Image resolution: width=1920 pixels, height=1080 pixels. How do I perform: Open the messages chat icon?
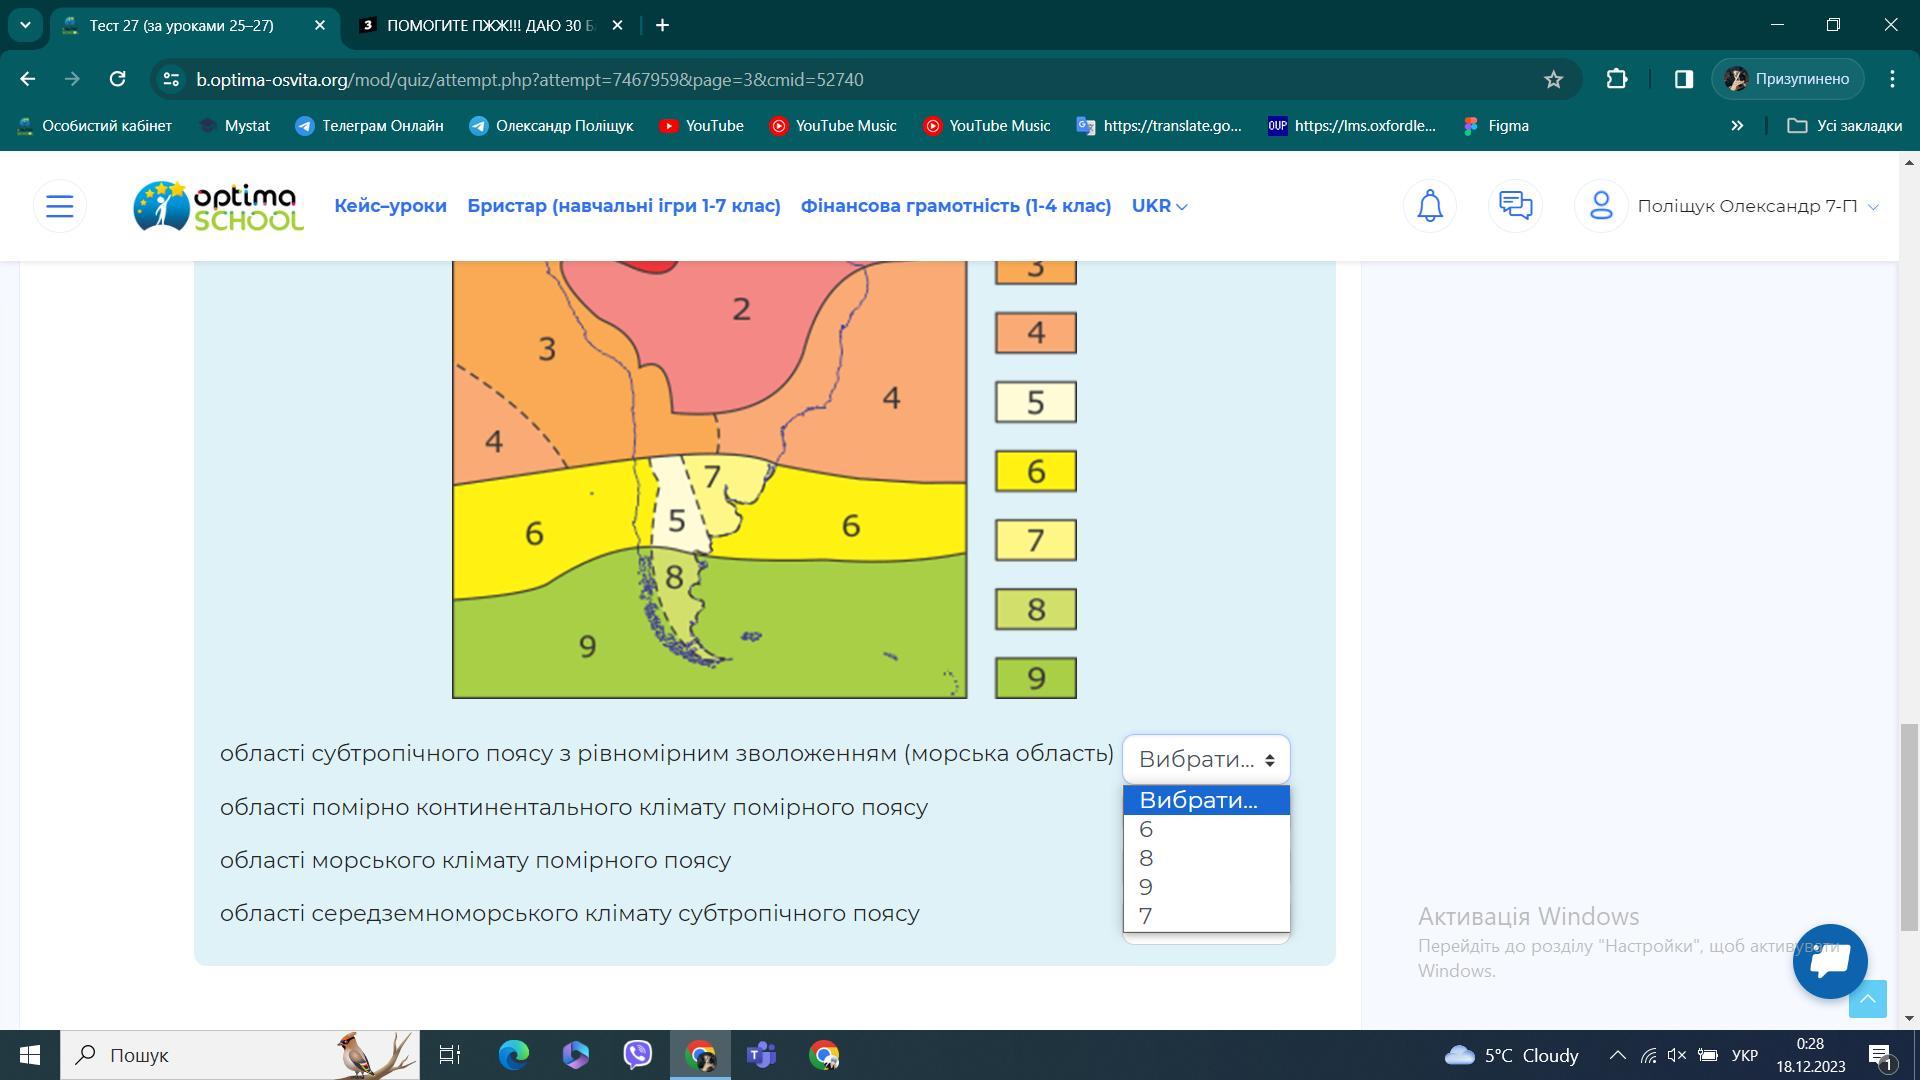pos(1515,206)
